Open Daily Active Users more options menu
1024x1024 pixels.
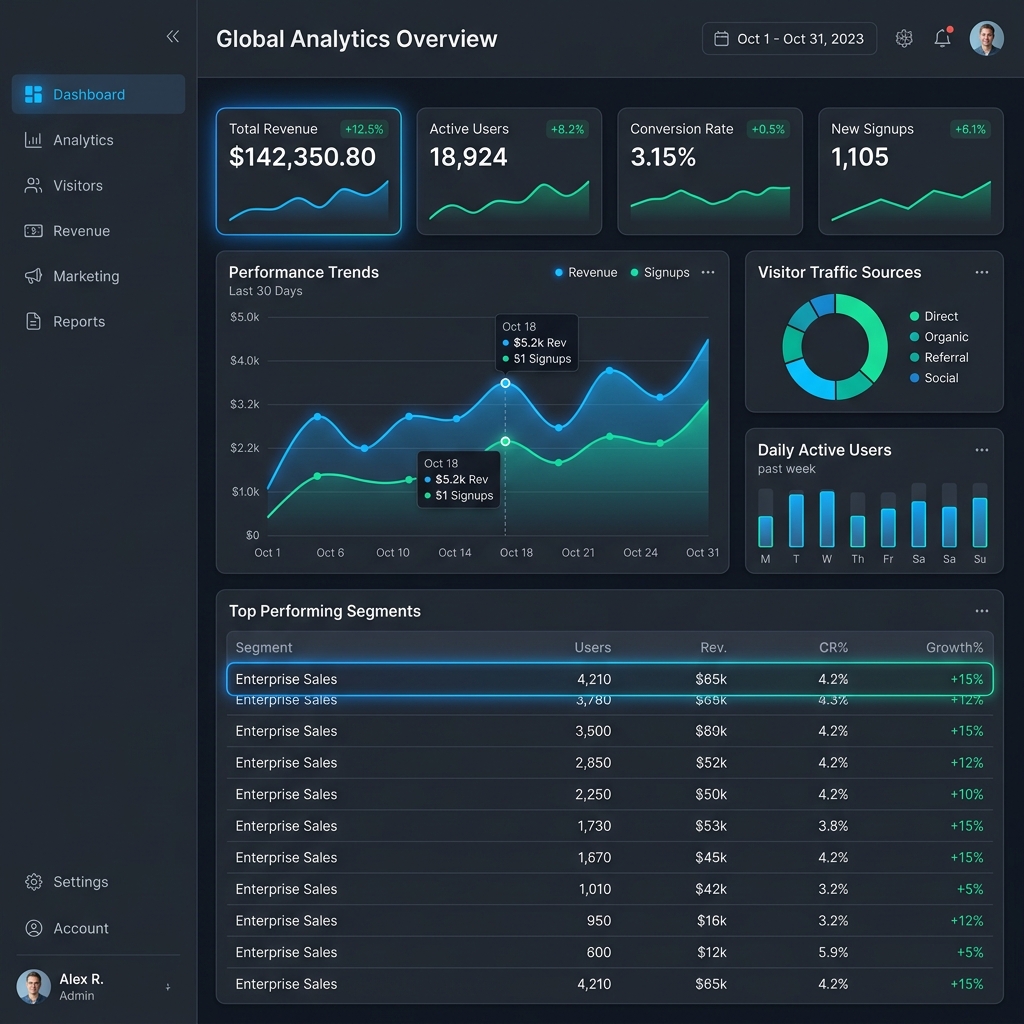pyautogui.click(x=982, y=450)
